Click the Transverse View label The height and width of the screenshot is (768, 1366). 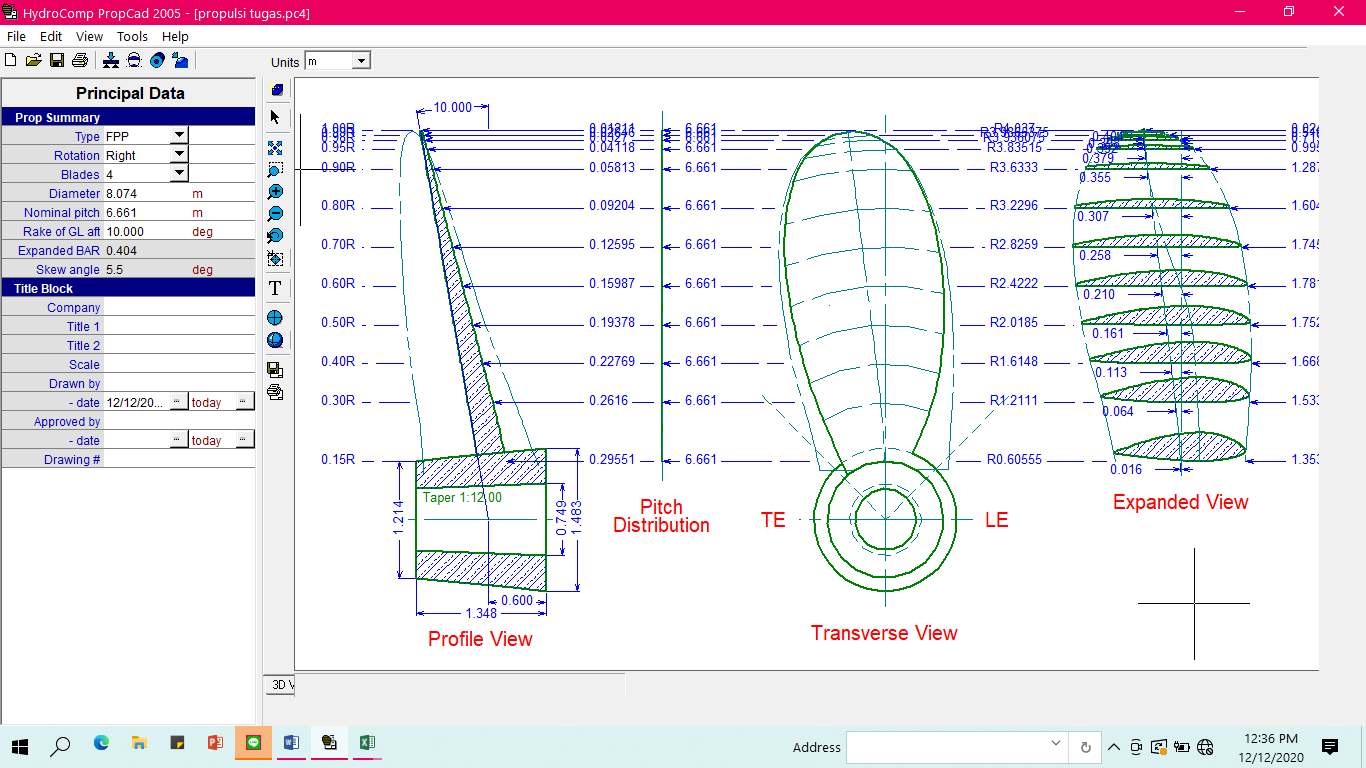[x=884, y=633]
